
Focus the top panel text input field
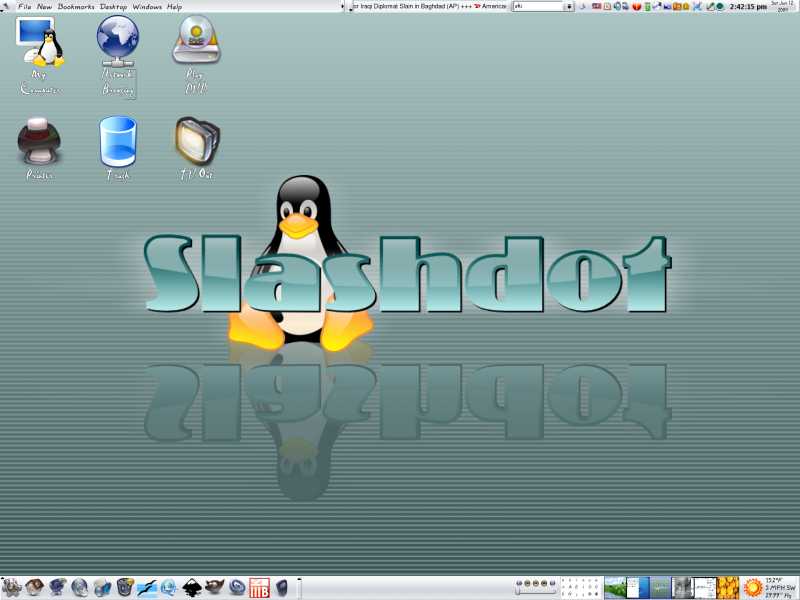click(537, 7)
